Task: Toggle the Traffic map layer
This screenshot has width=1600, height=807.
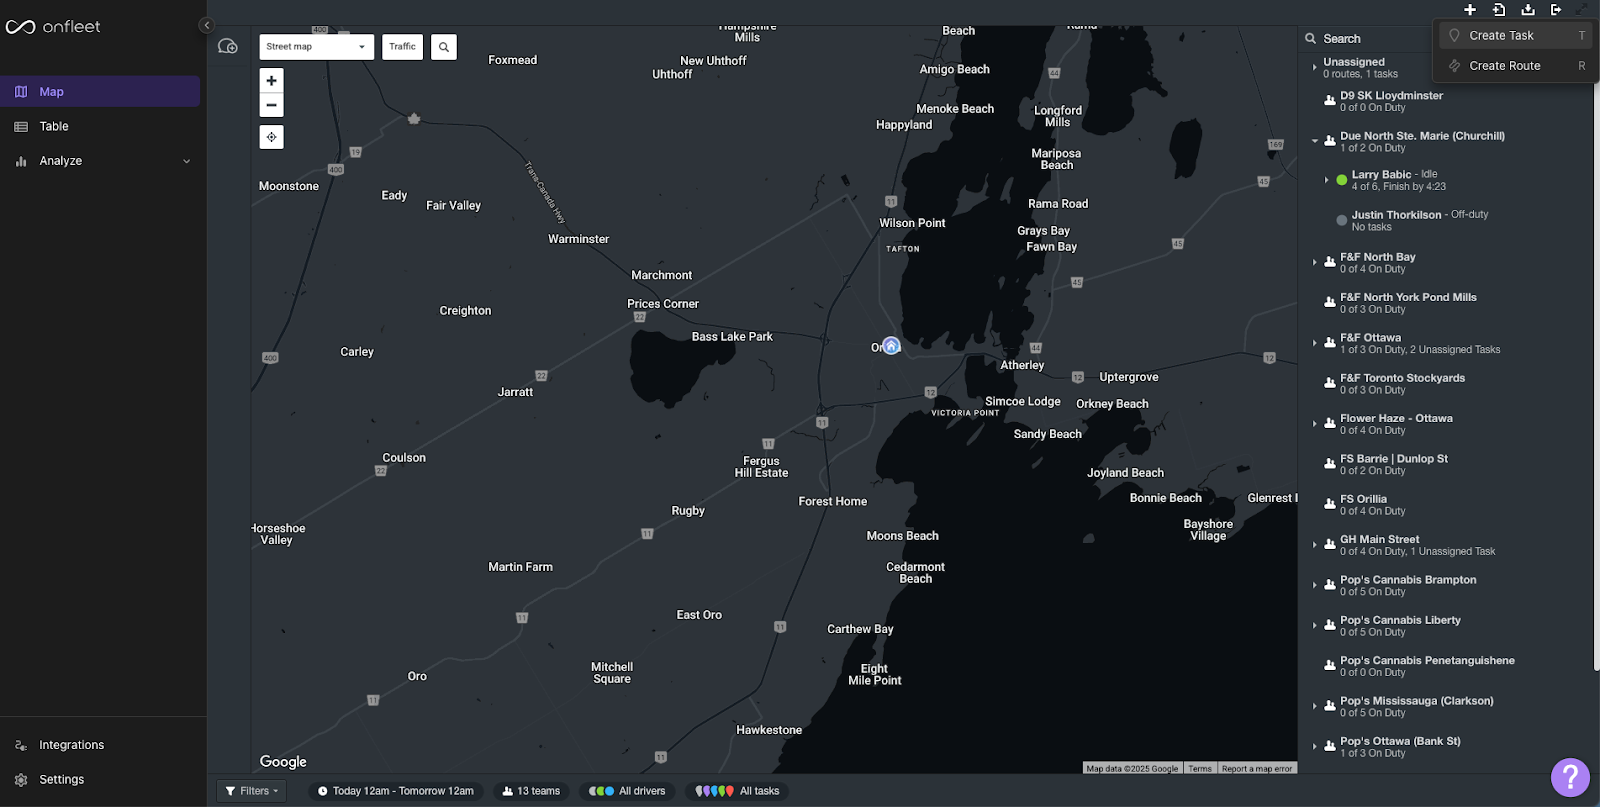Action: pyautogui.click(x=403, y=47)
